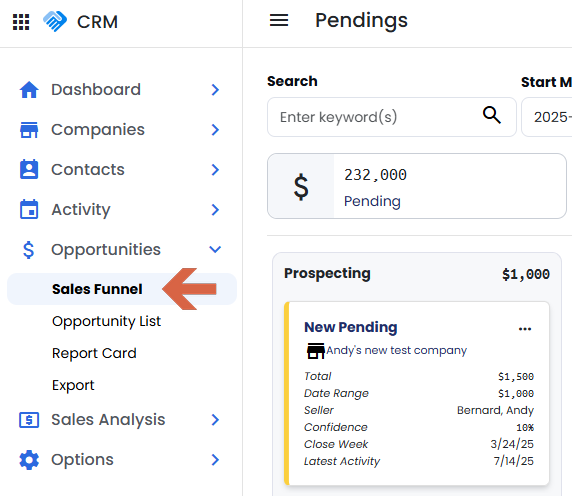Click the Close Week 3/24/25 date
This screenshot has width=572, height=496.
pos(512,444)
